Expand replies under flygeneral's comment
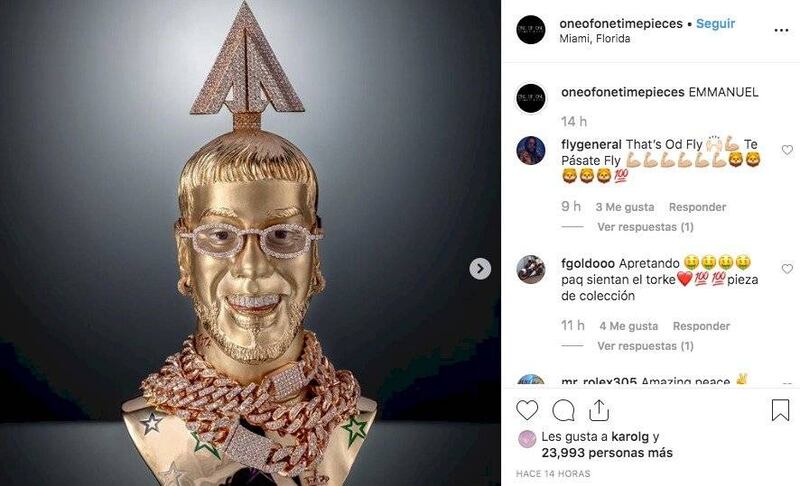This screenshot has width=800, height=486. coord(645,227)
